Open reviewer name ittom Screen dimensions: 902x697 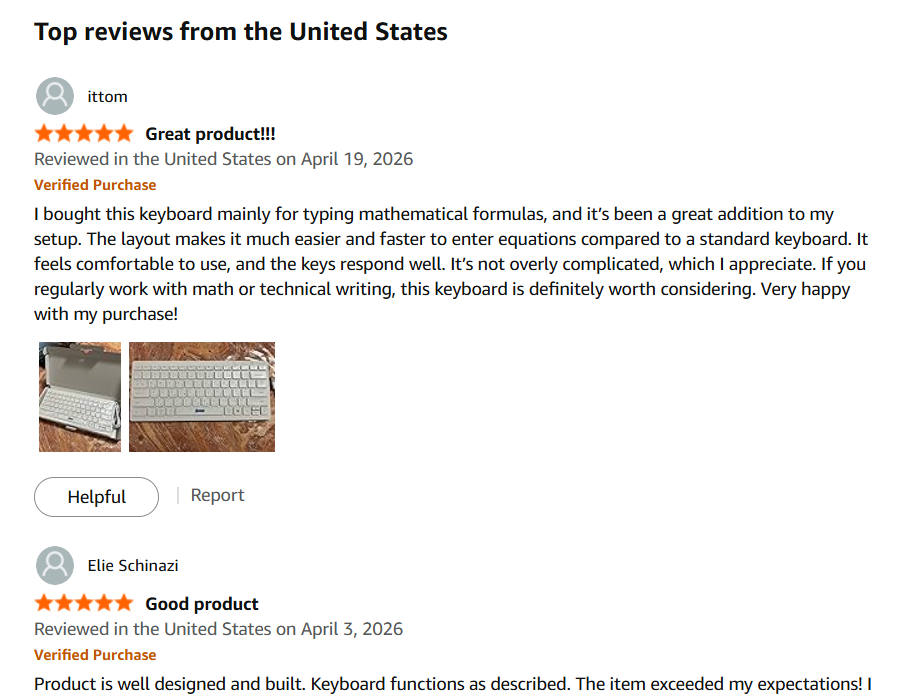pyautogui.click(x=107, y=96)
